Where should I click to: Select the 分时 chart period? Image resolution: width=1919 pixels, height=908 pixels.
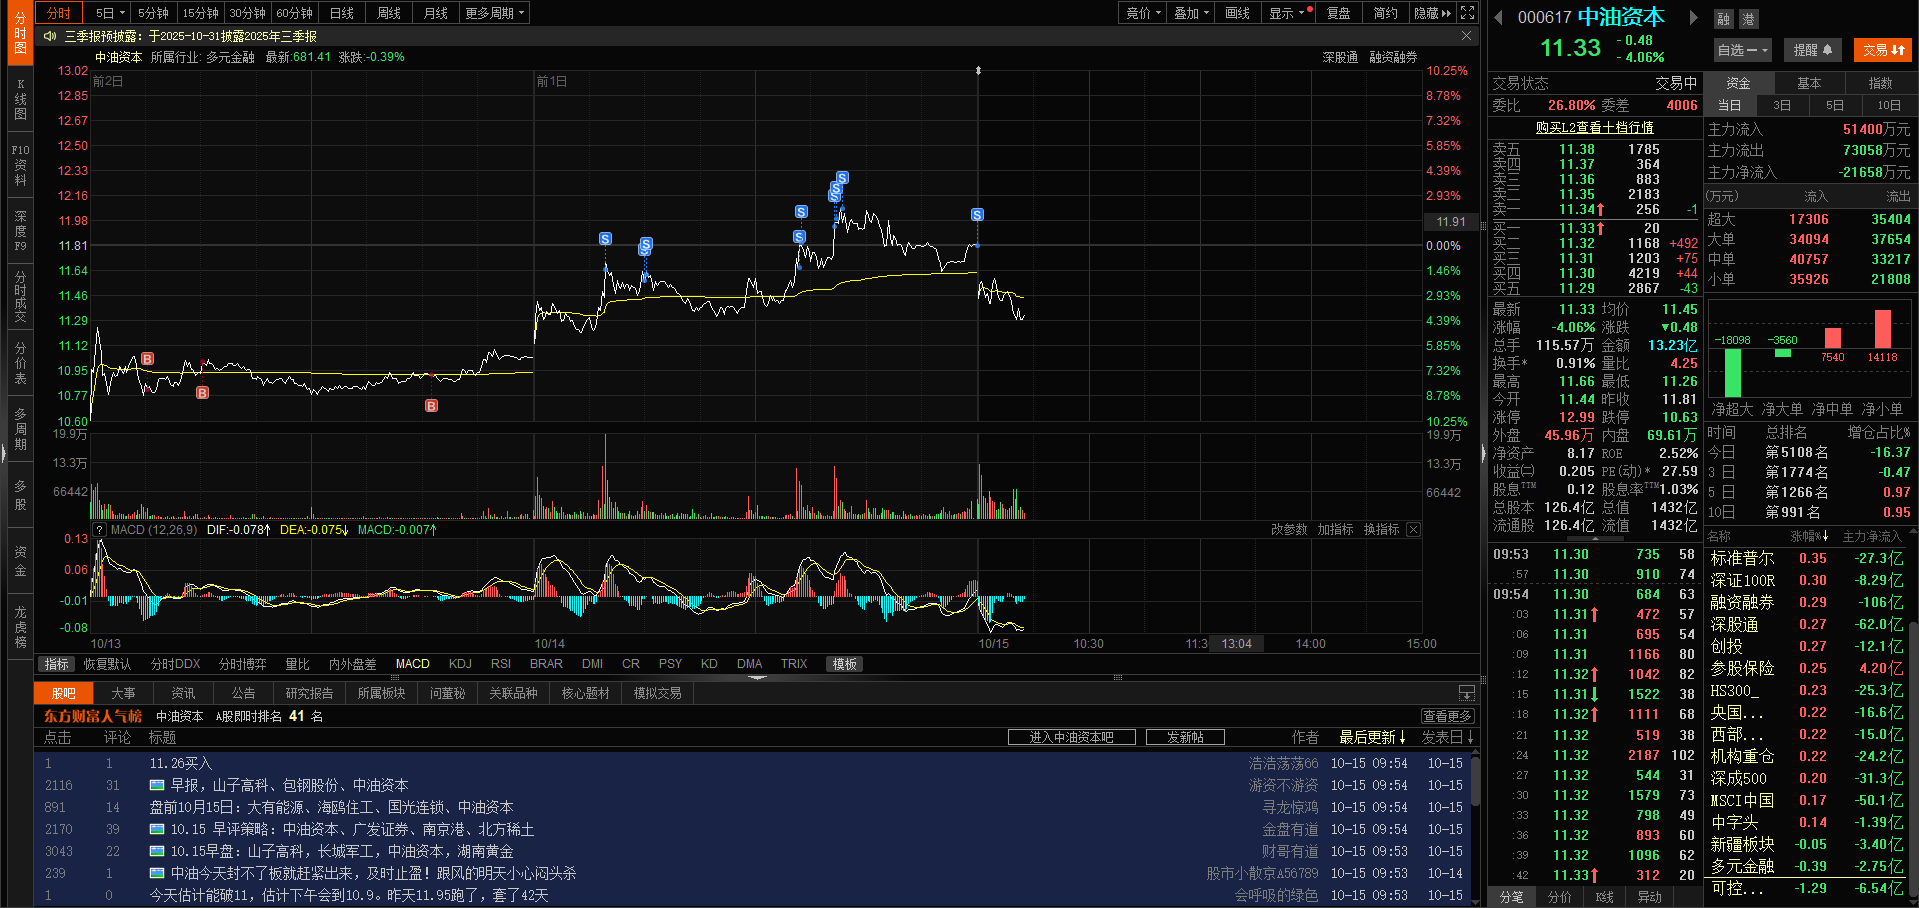[59, 13]
